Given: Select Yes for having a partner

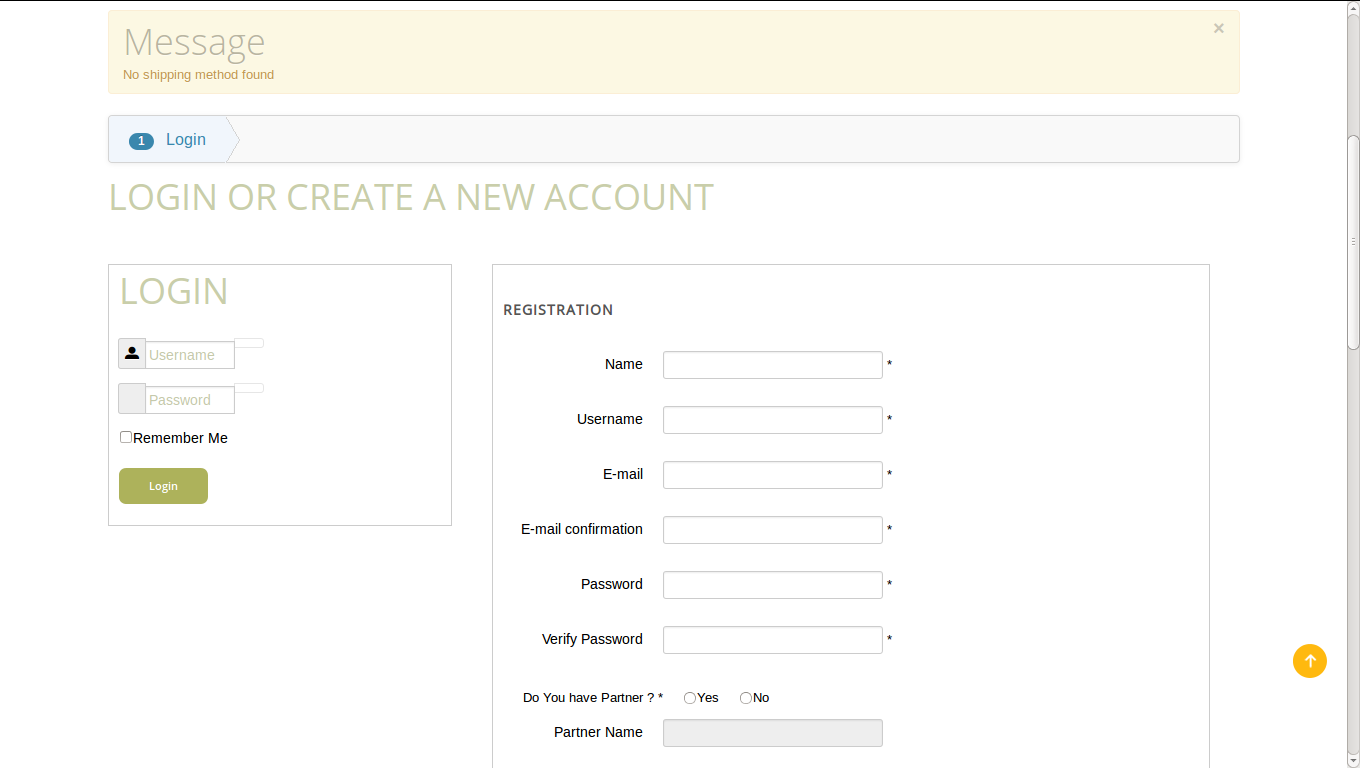Looking at the screenshot, I should tap(690, 698).
